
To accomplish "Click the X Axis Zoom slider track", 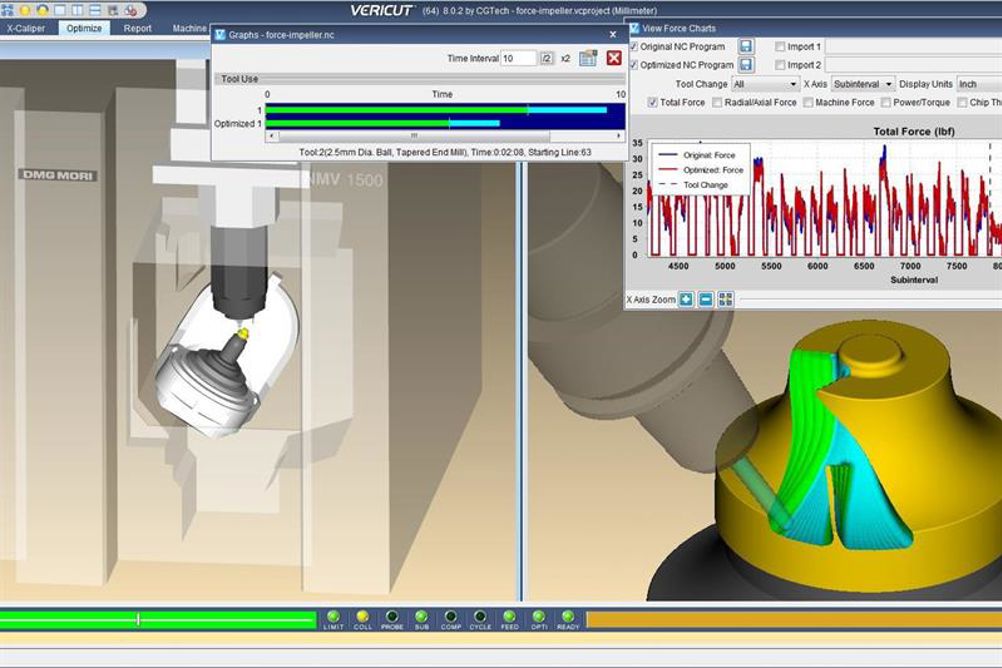I will point(869,299).
